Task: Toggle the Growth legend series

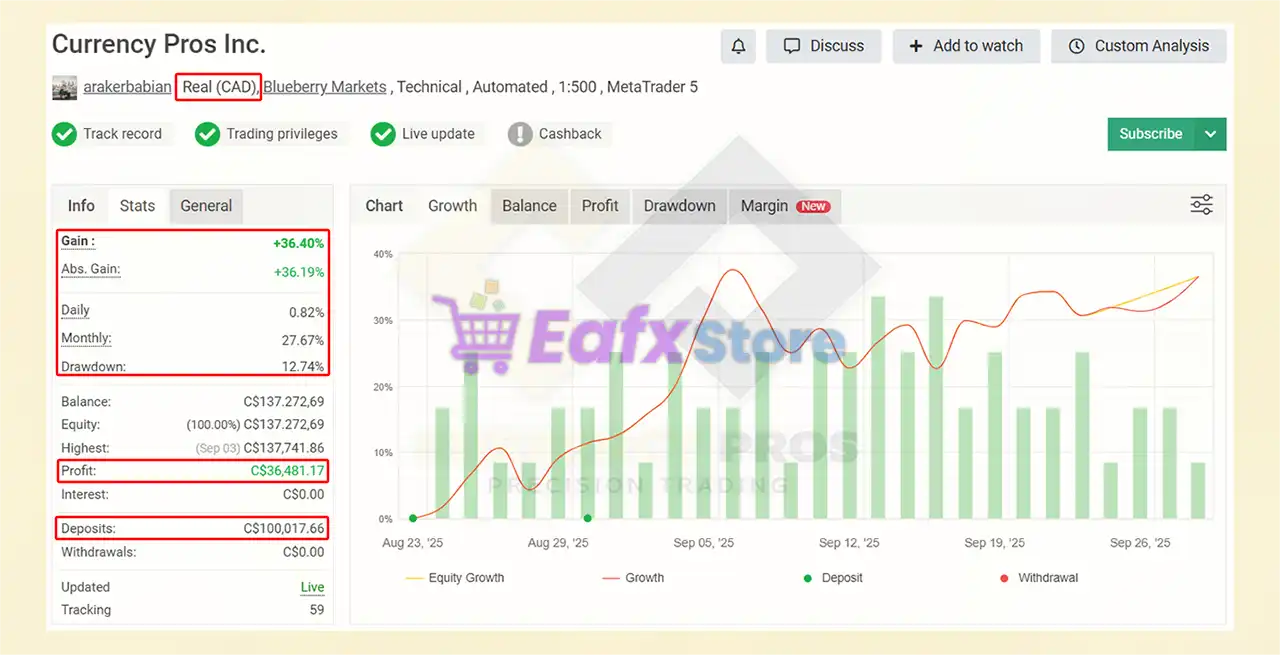Action: coord(633,578)
